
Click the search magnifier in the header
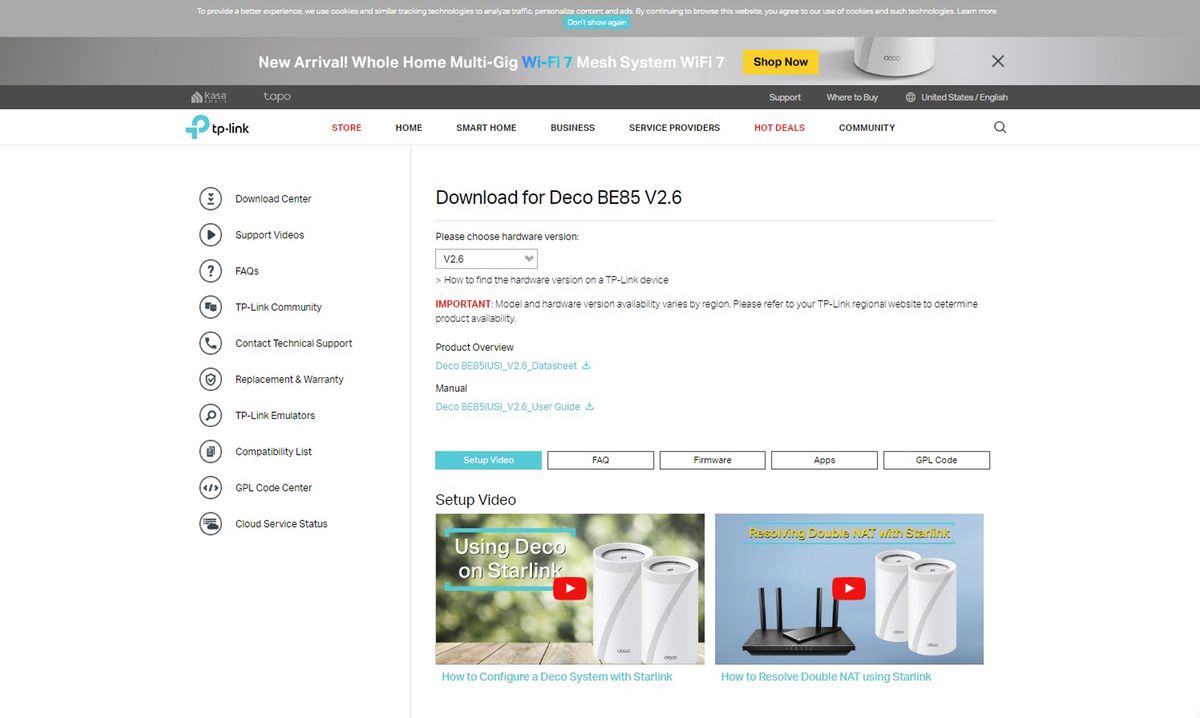pyautogui.click(x=1000, y=128)
